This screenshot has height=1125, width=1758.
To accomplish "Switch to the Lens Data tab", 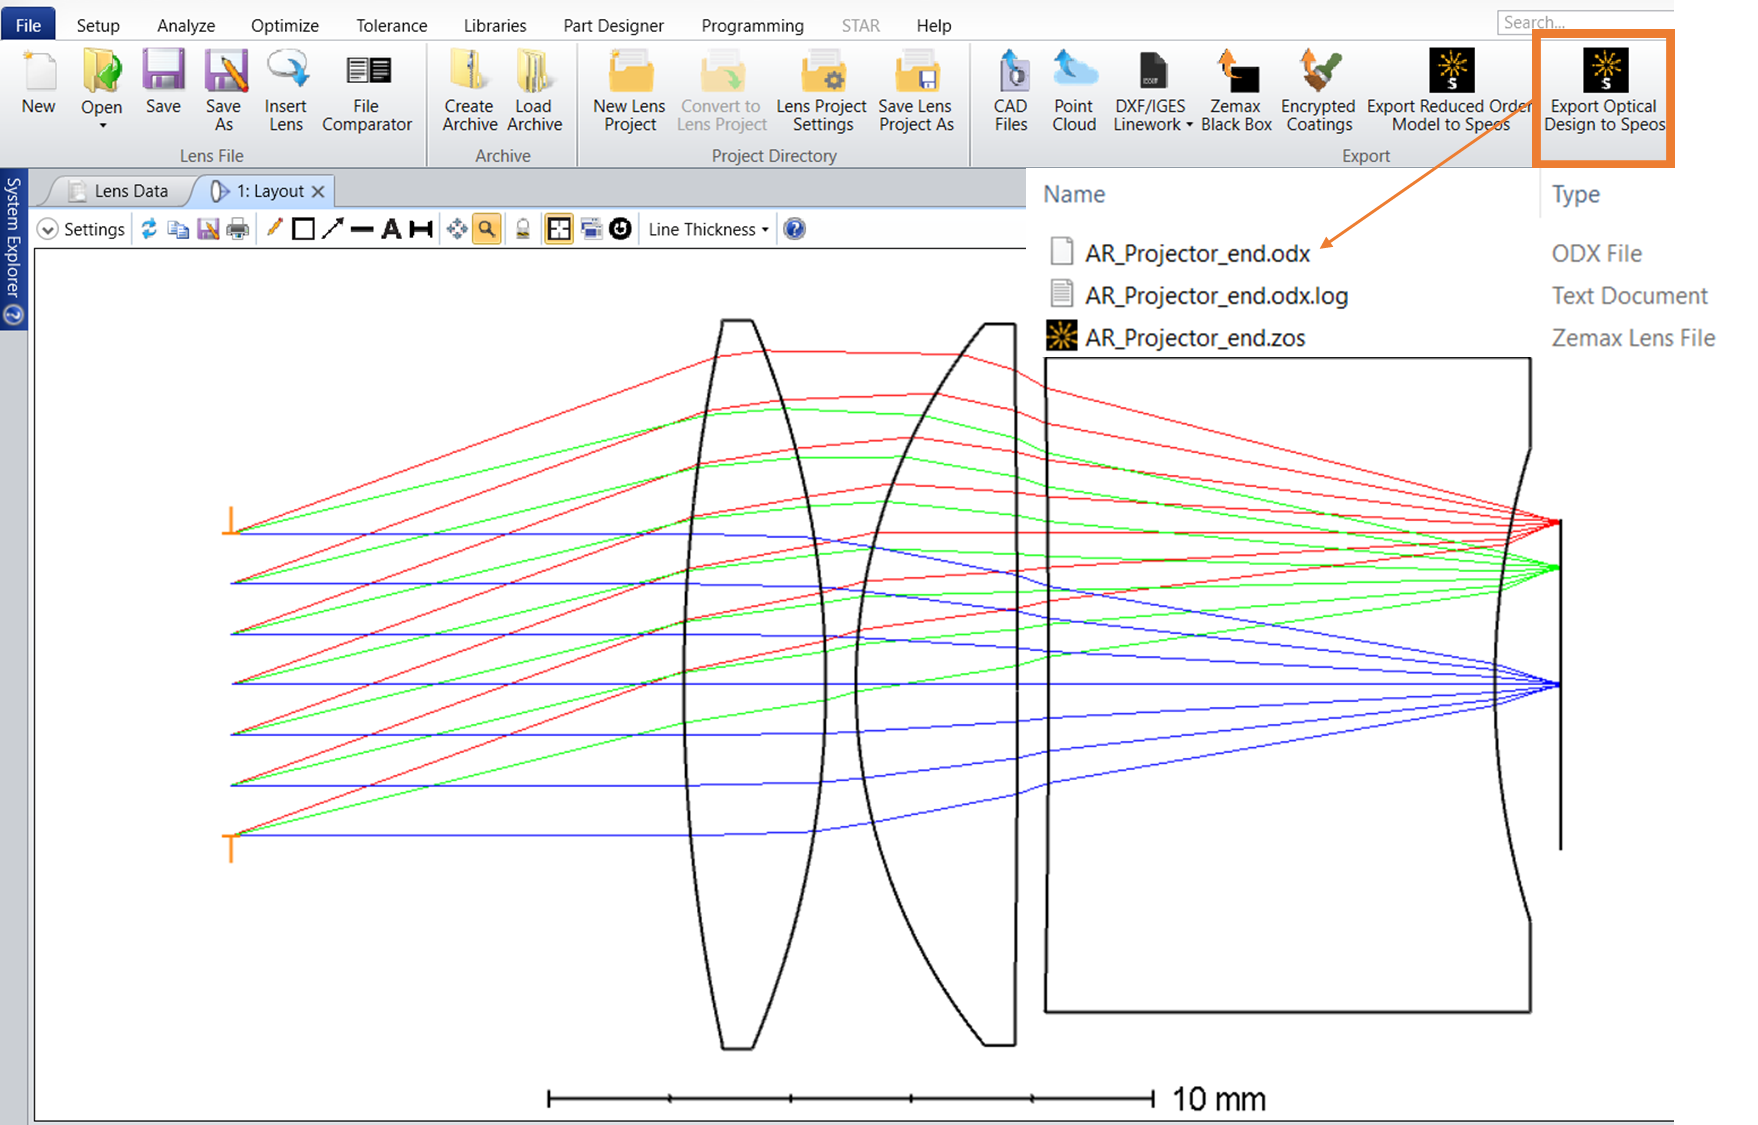I will (x=130, y=191).
